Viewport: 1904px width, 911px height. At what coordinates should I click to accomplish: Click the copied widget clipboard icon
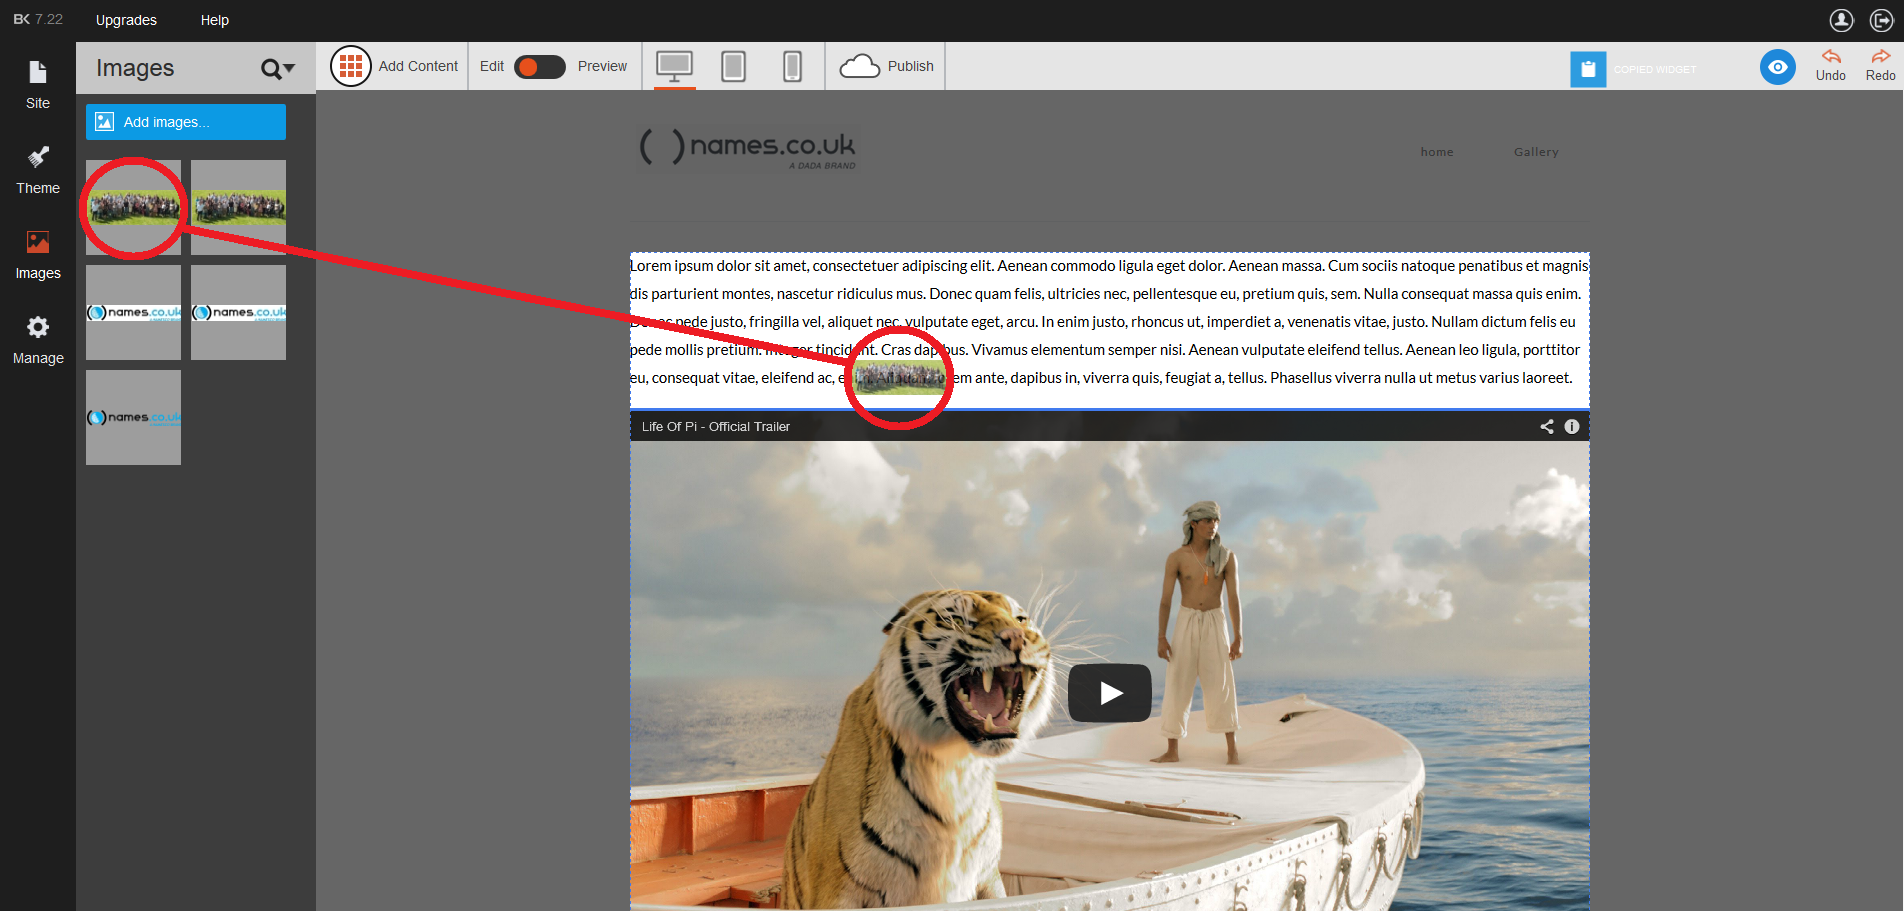[x=1588, y=69]
